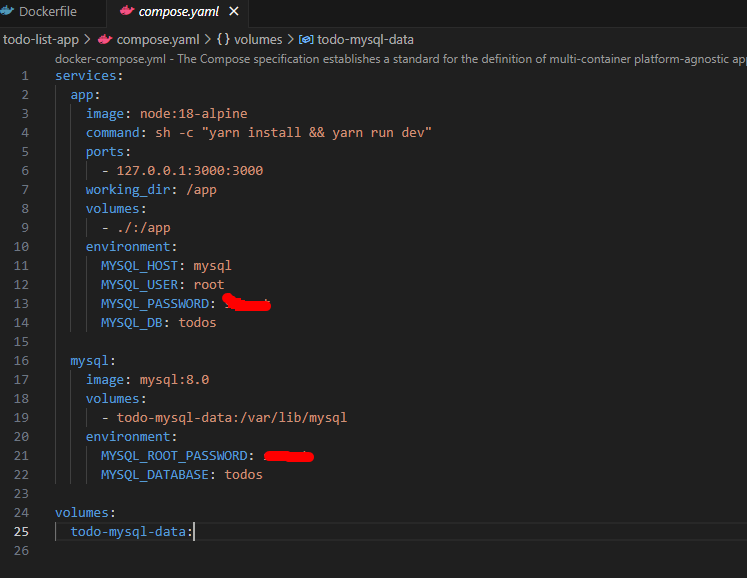Screen dimensions: 747x578
Task: Select line number 25 in the gutter
Action: pos(21,532)
